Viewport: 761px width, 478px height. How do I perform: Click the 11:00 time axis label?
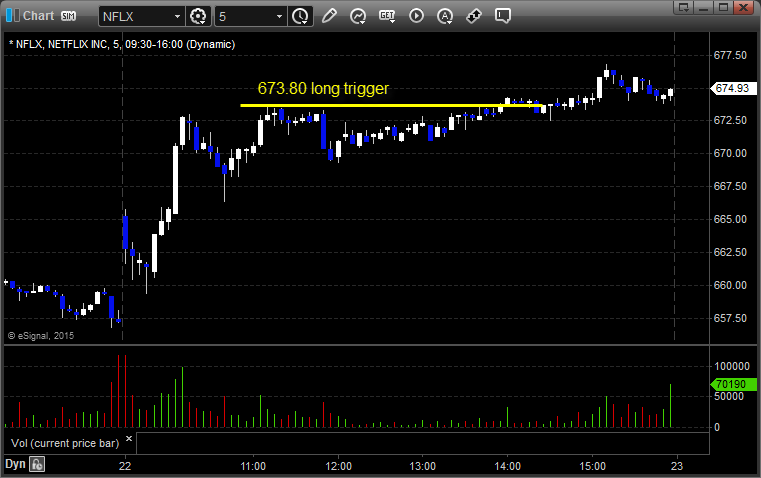[x=253, y=466]
